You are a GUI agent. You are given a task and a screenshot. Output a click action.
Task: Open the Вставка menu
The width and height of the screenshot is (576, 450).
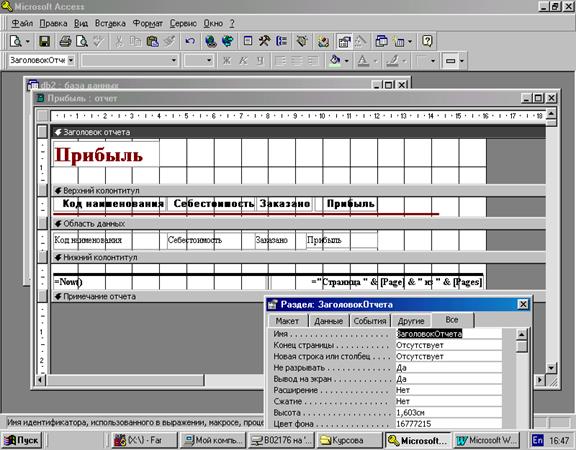(x=110, y=24)
